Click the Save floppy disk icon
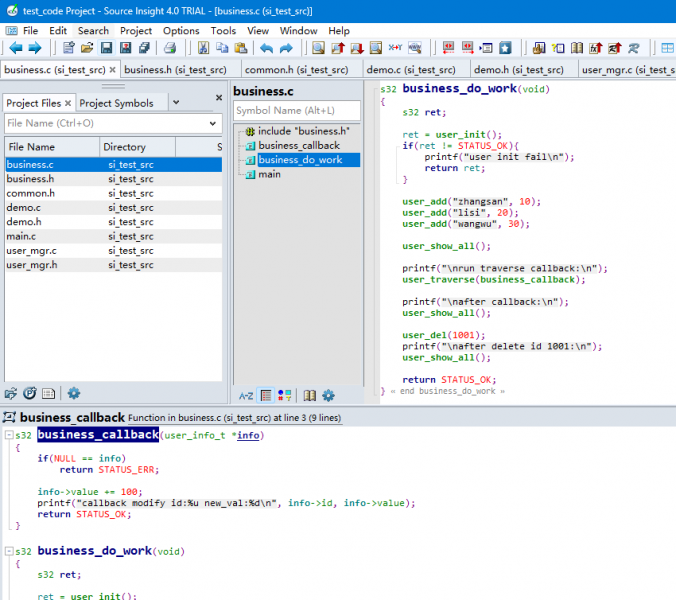 click(x=106, y=48)
